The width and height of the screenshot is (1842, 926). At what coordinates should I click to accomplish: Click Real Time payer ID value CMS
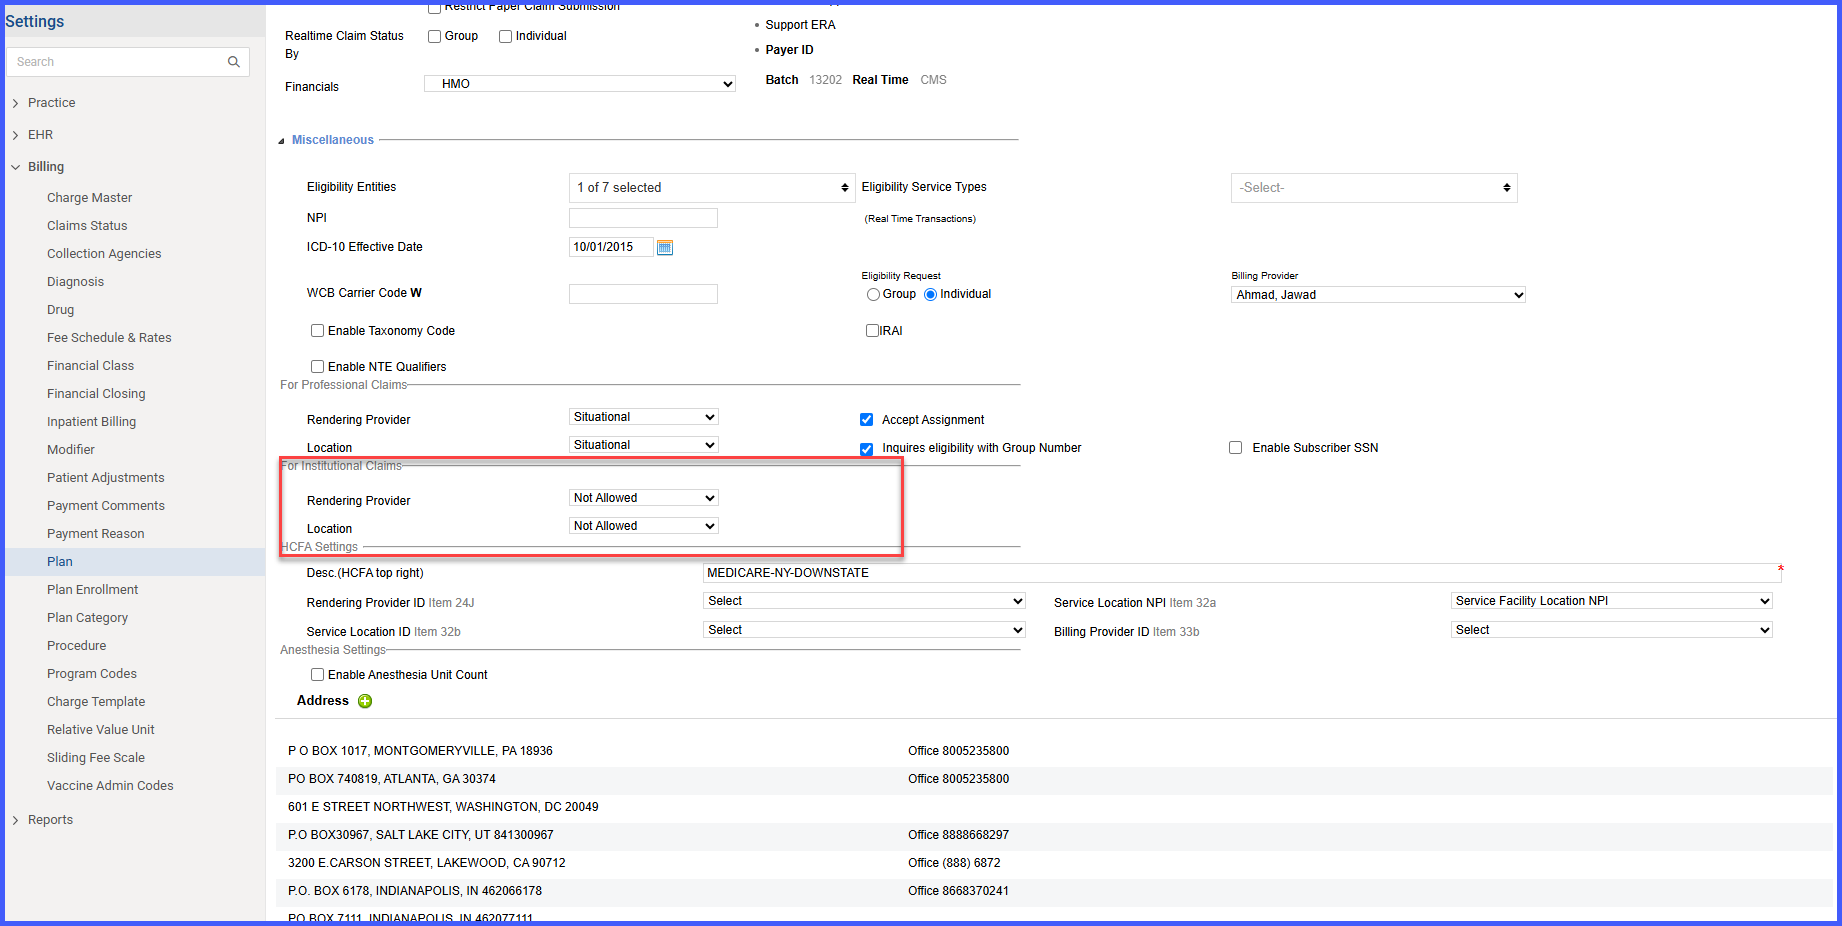[x=933, y=80]
